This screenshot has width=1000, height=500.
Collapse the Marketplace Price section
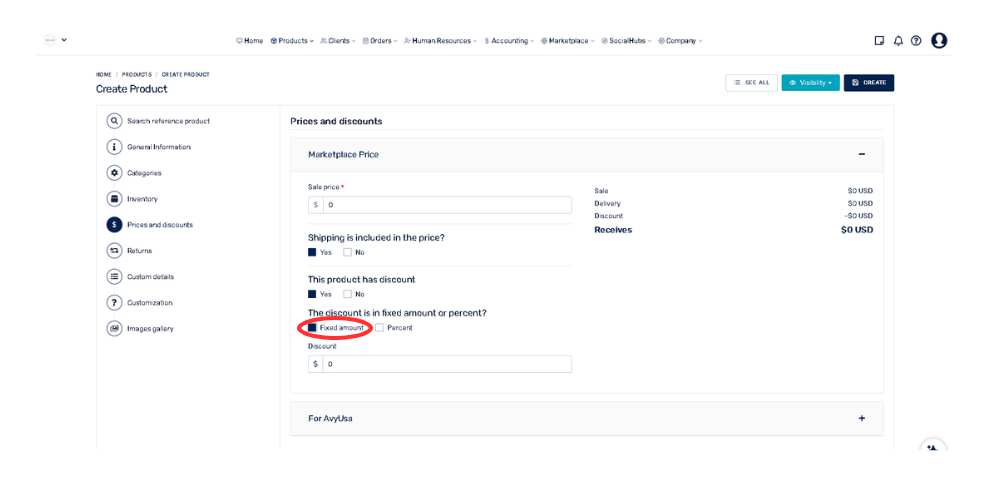tap(861, 155)
